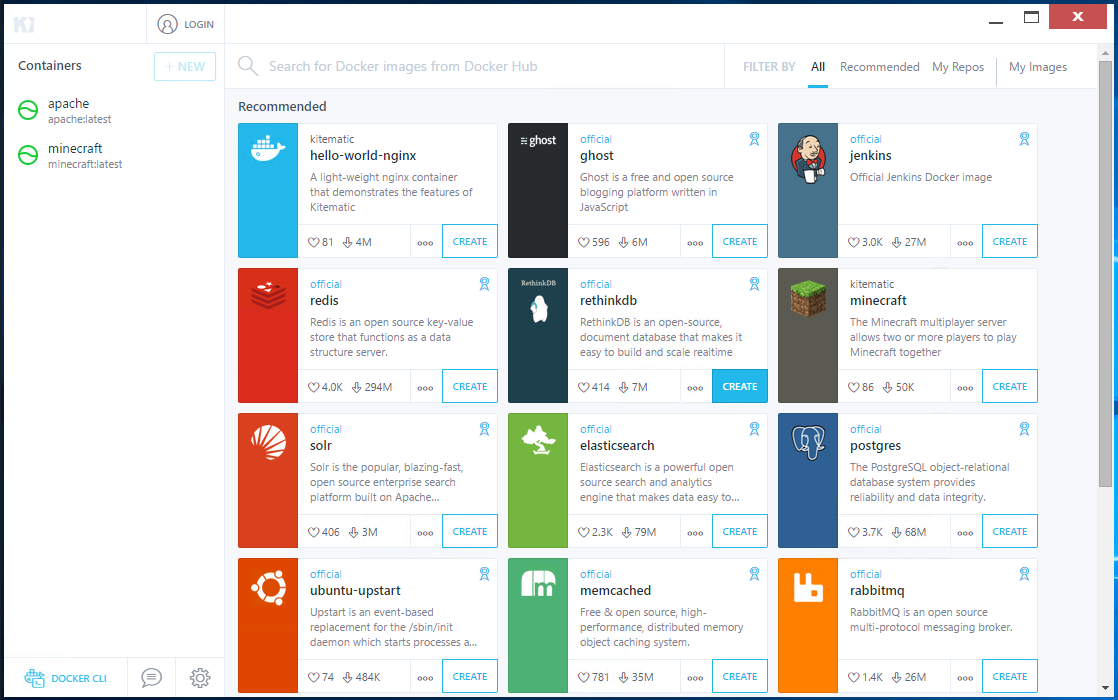Open the more options menu on rabbitmq card
Screen dimensions: 1118x700
coord(965,676)
